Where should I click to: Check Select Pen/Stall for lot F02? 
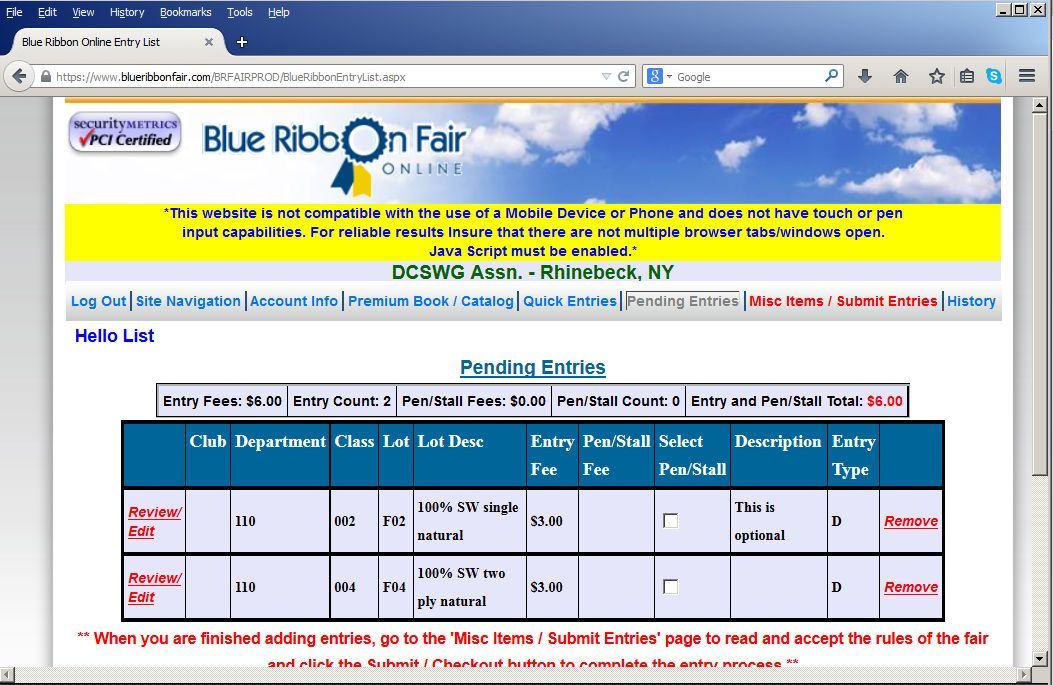pos(670,520)
